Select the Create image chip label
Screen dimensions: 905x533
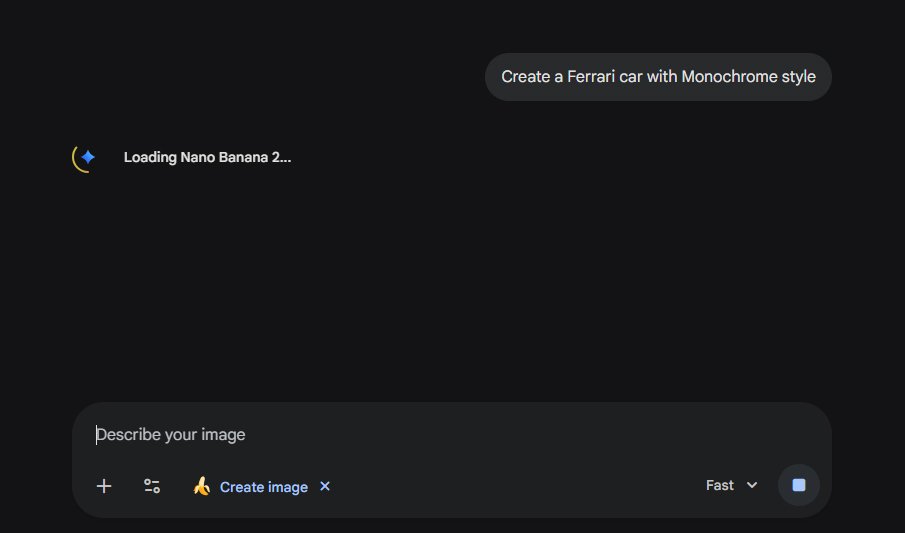tap(264, 487)
